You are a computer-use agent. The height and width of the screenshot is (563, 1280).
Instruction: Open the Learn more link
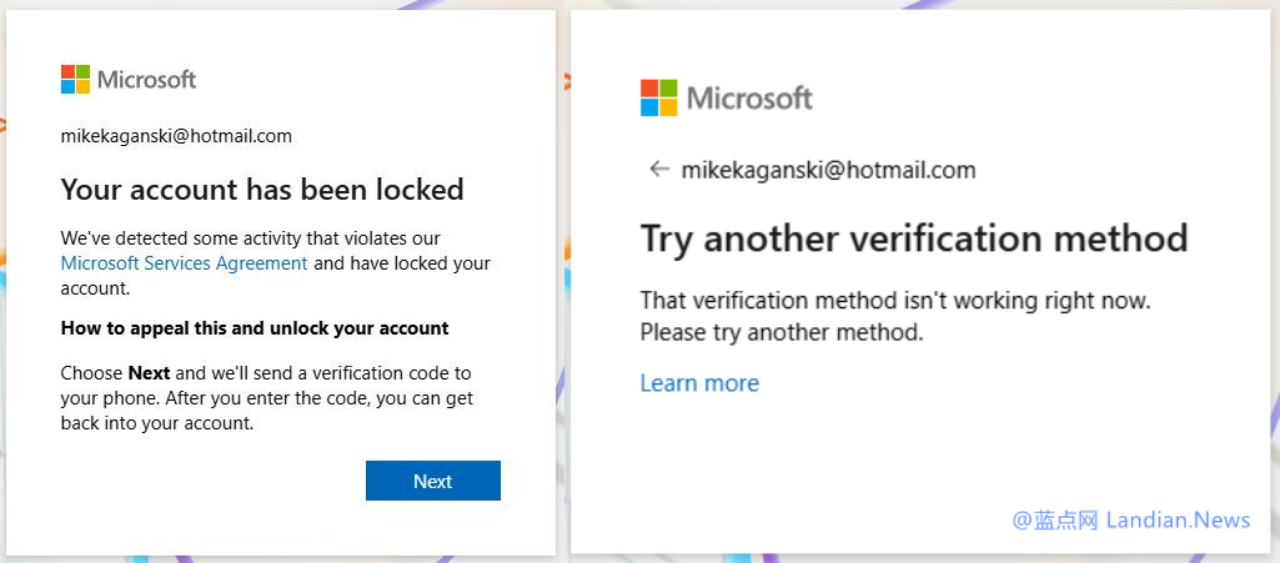click(x=699, y=383)
